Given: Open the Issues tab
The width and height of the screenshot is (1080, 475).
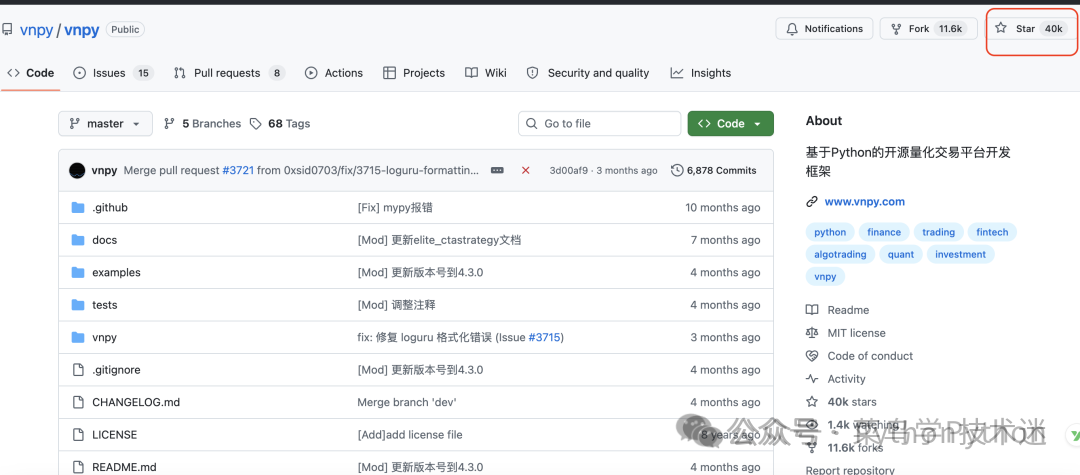Looking at the screenshot, I should click(113, 73).
